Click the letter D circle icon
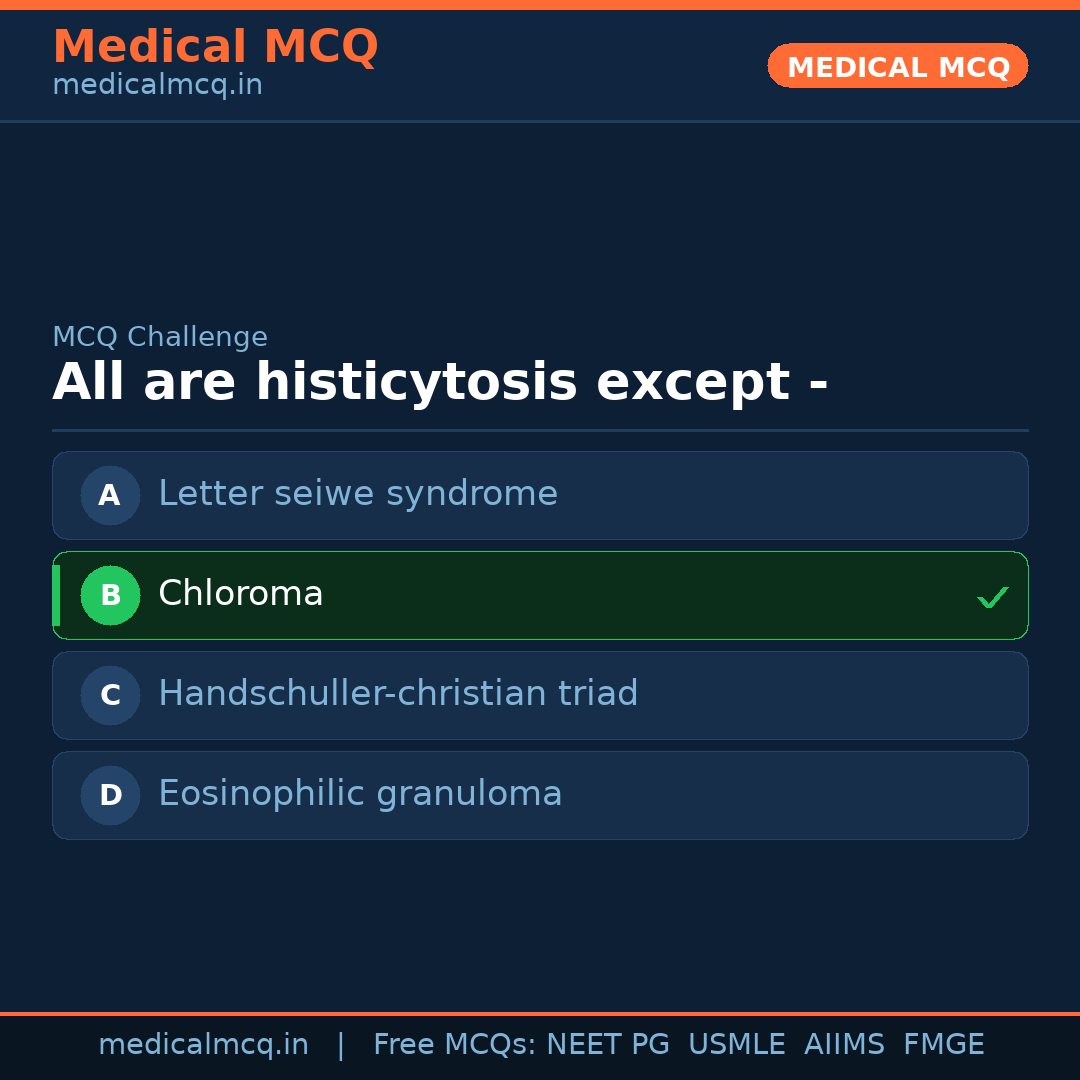 coord(110,795)
